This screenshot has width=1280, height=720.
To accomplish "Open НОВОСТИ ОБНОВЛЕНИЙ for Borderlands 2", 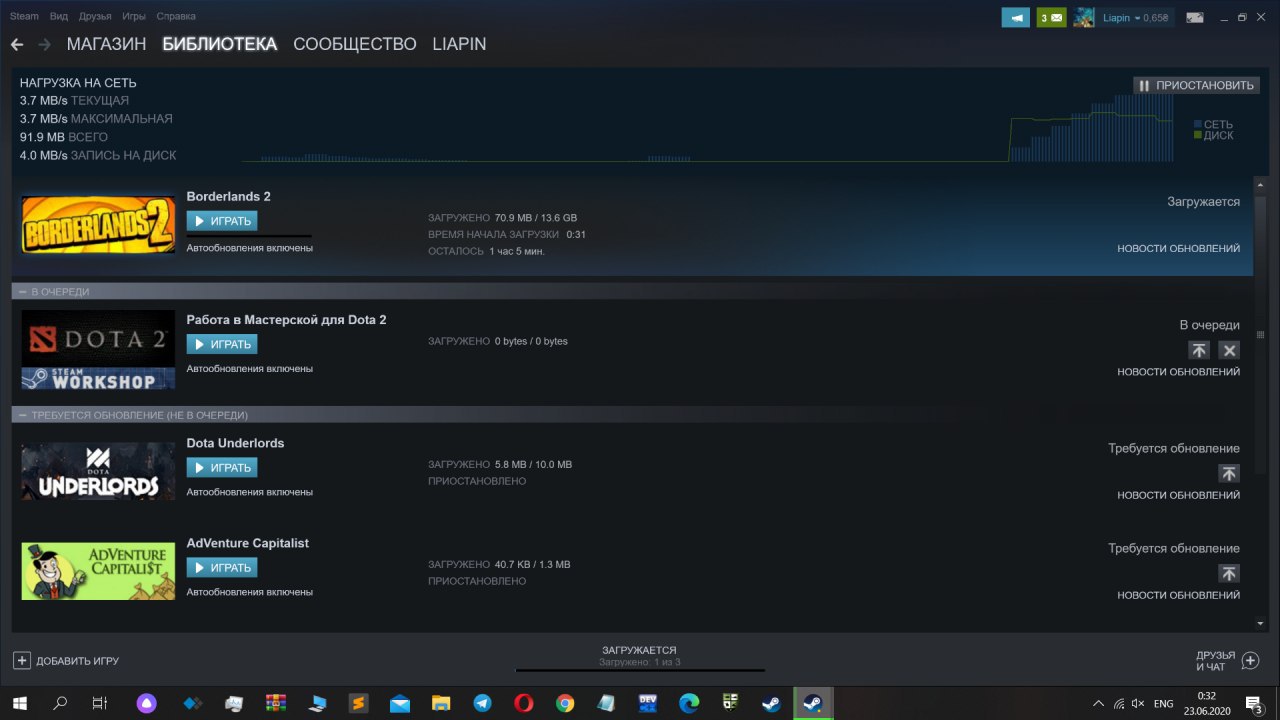I will pyautogui.click(x=1178, y=248).
